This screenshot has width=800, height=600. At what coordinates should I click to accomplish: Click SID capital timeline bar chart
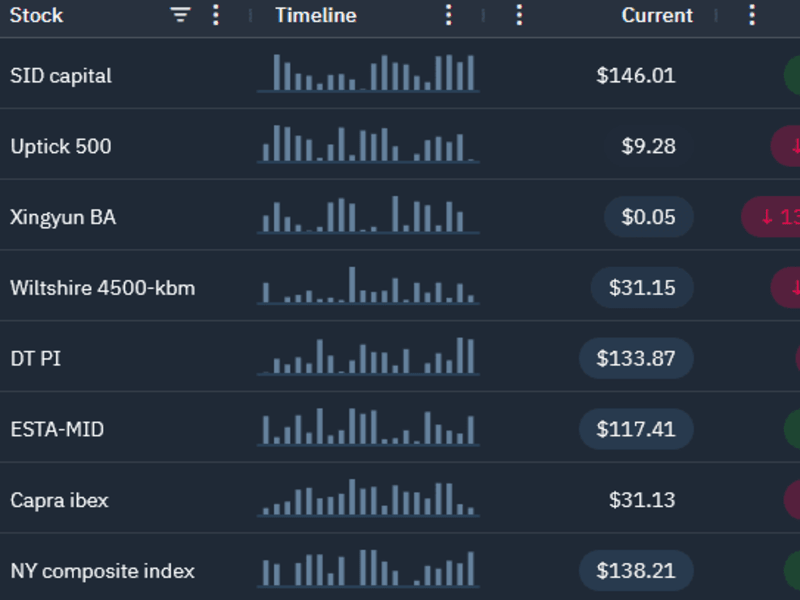click(x=368, y=73)
